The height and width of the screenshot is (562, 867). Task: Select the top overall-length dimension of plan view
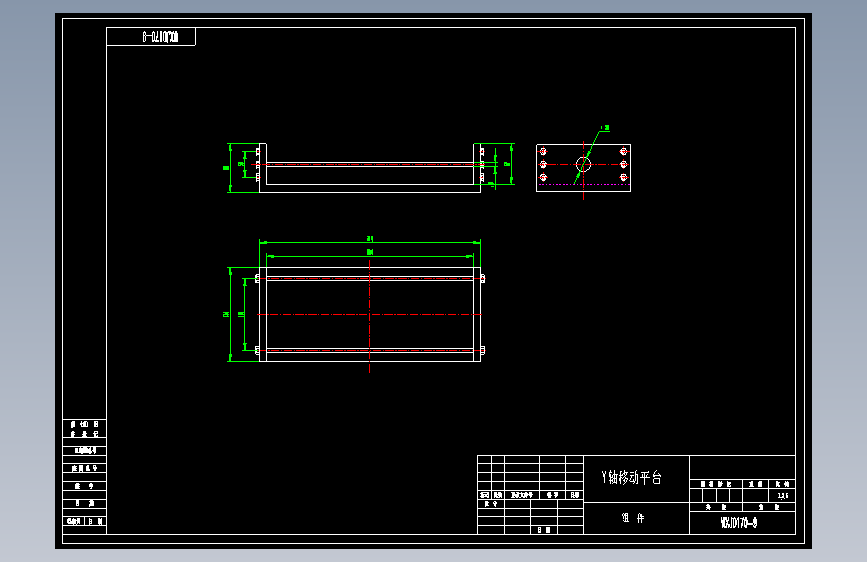coord(370,241)
